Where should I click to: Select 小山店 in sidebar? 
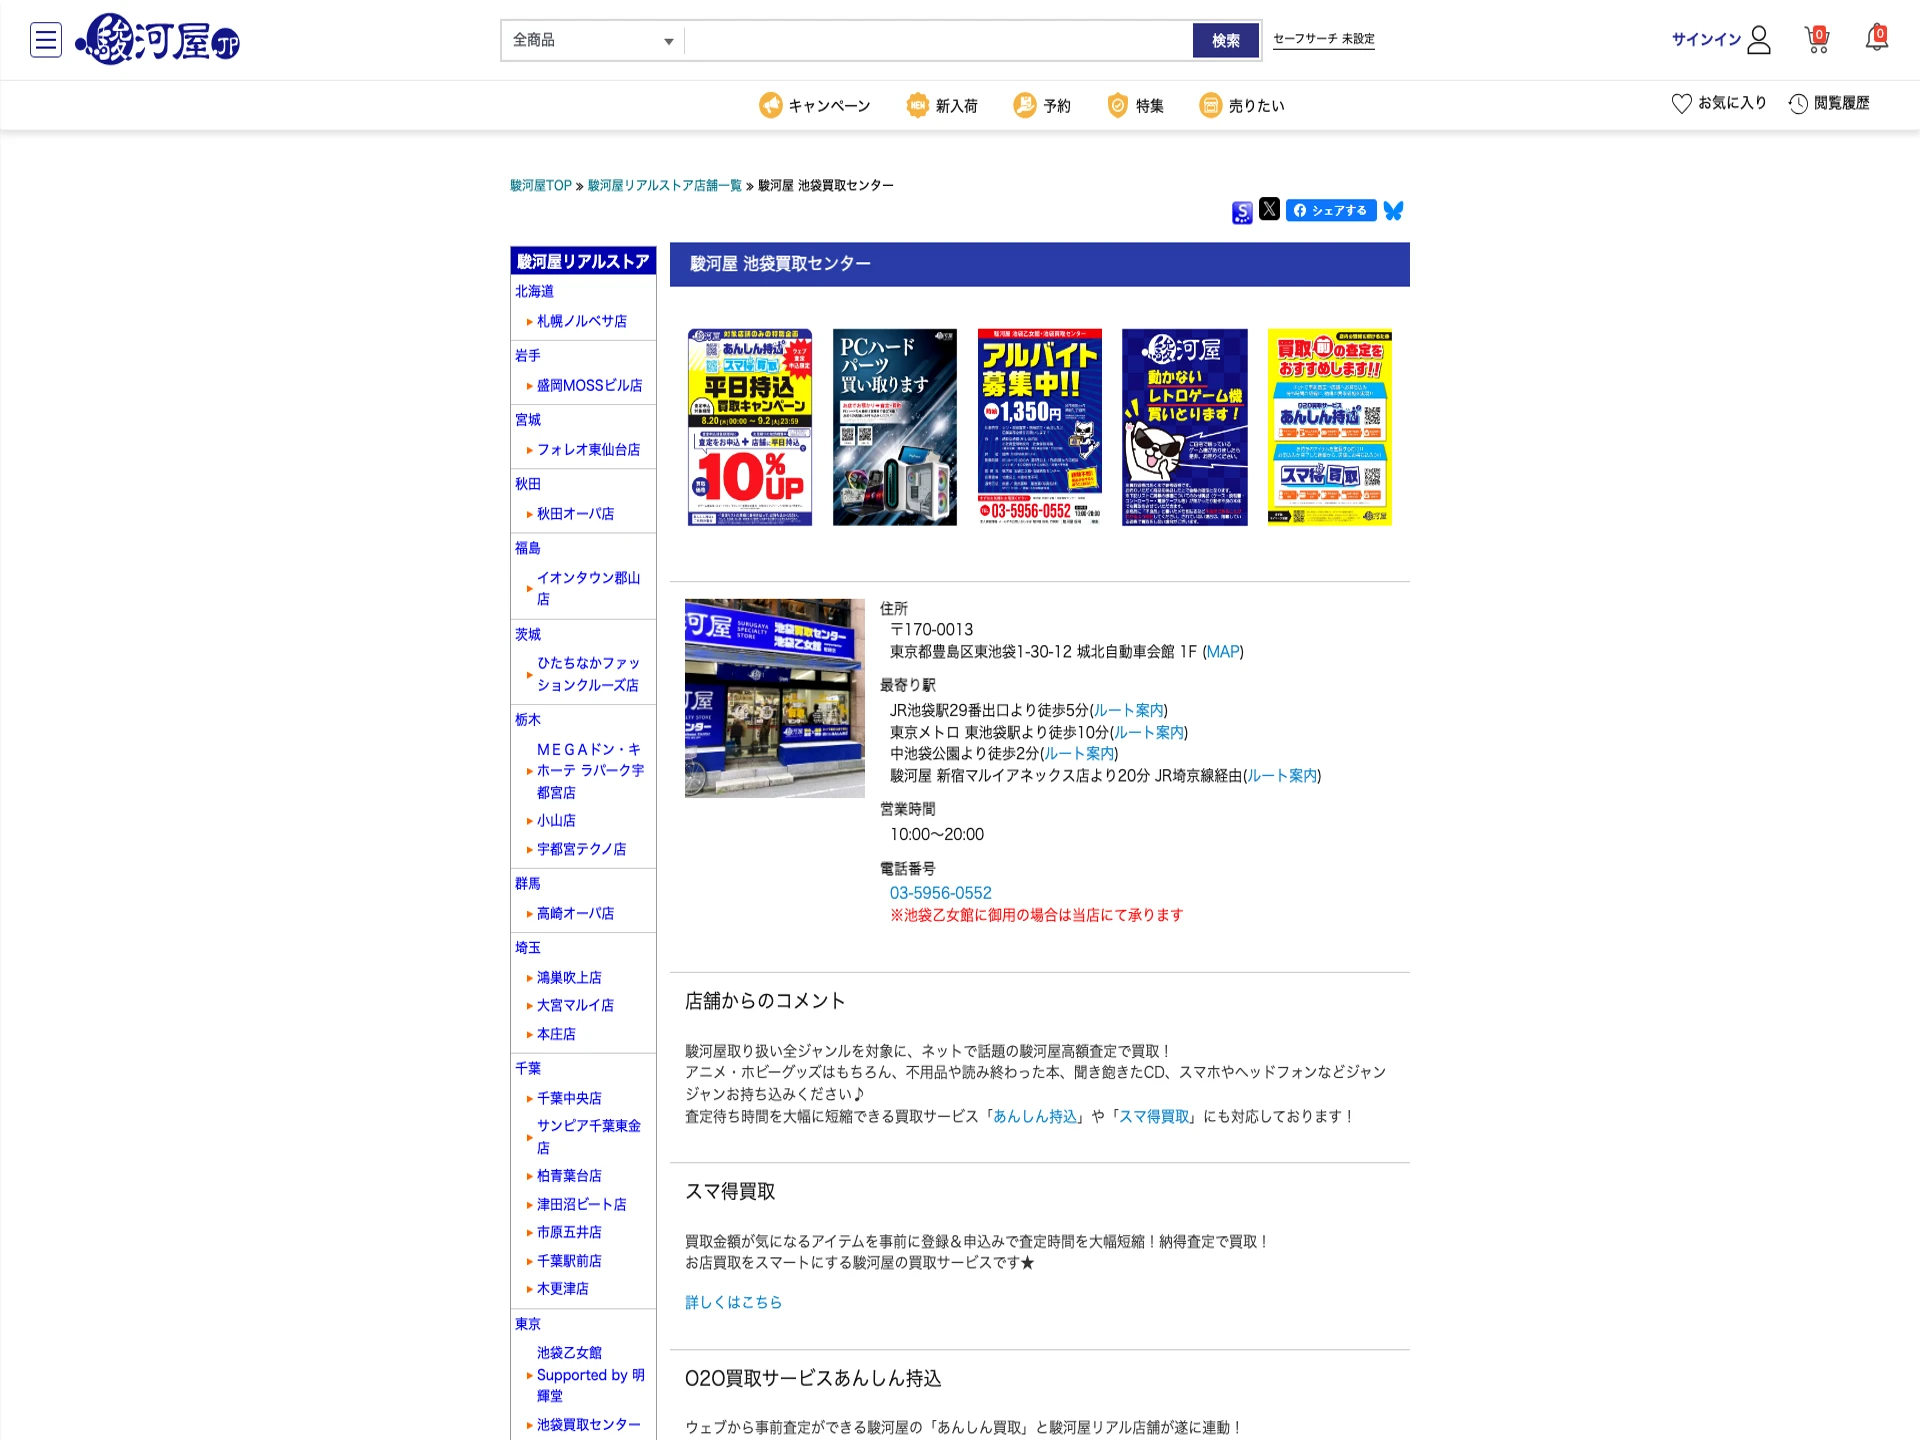[x=556, y=821]
